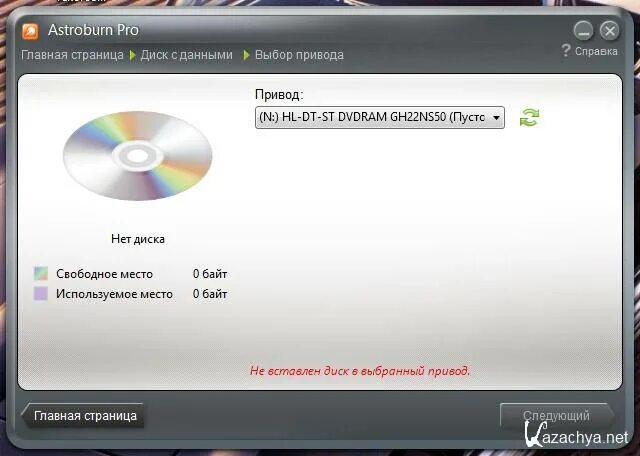The width and height of the screenshot is (640, 456).
Task: Go to Диск с данными breadcrumb
Action: click(x=187, y=55)
